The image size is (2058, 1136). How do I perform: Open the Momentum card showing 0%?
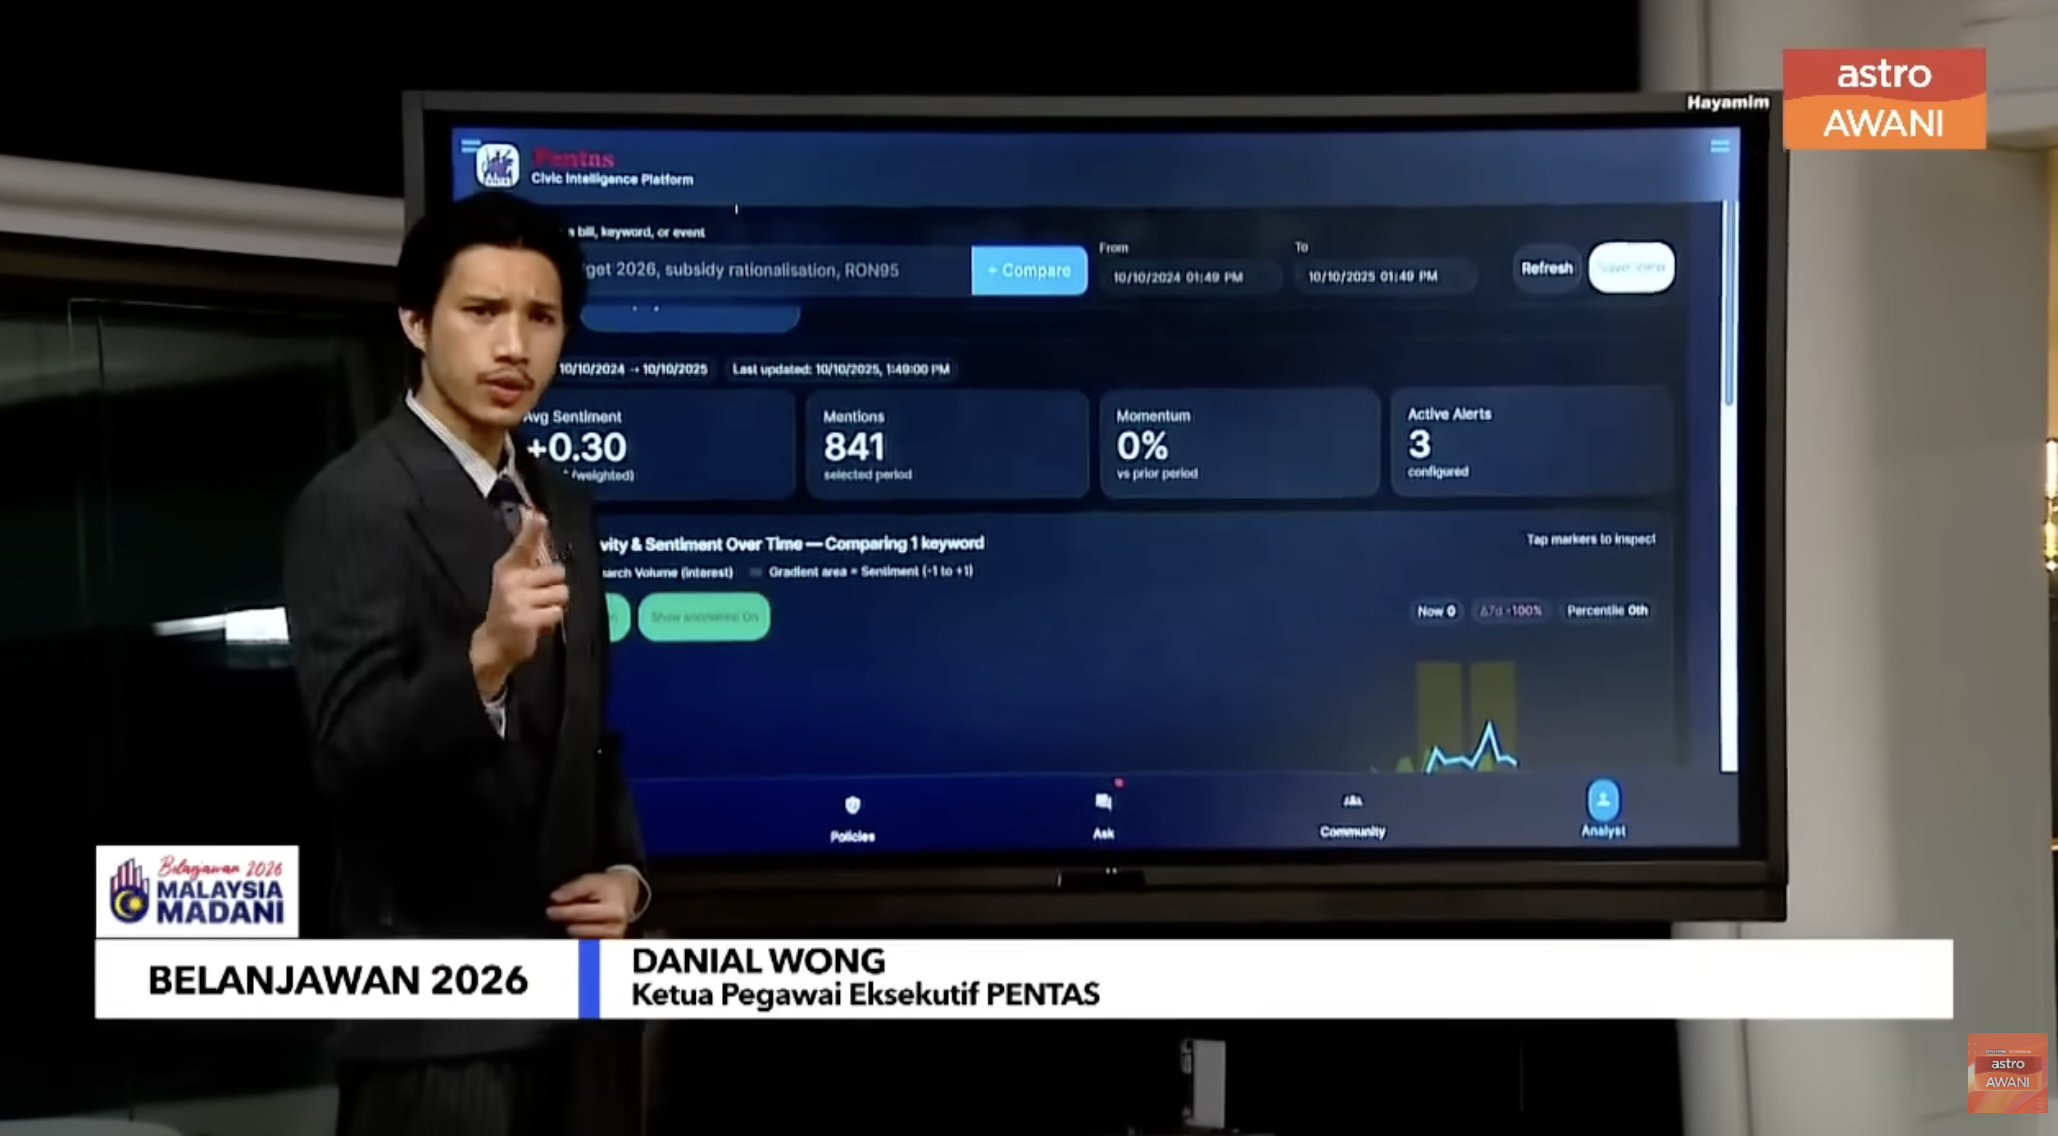pyautogui.click(x=1239, y=443)
